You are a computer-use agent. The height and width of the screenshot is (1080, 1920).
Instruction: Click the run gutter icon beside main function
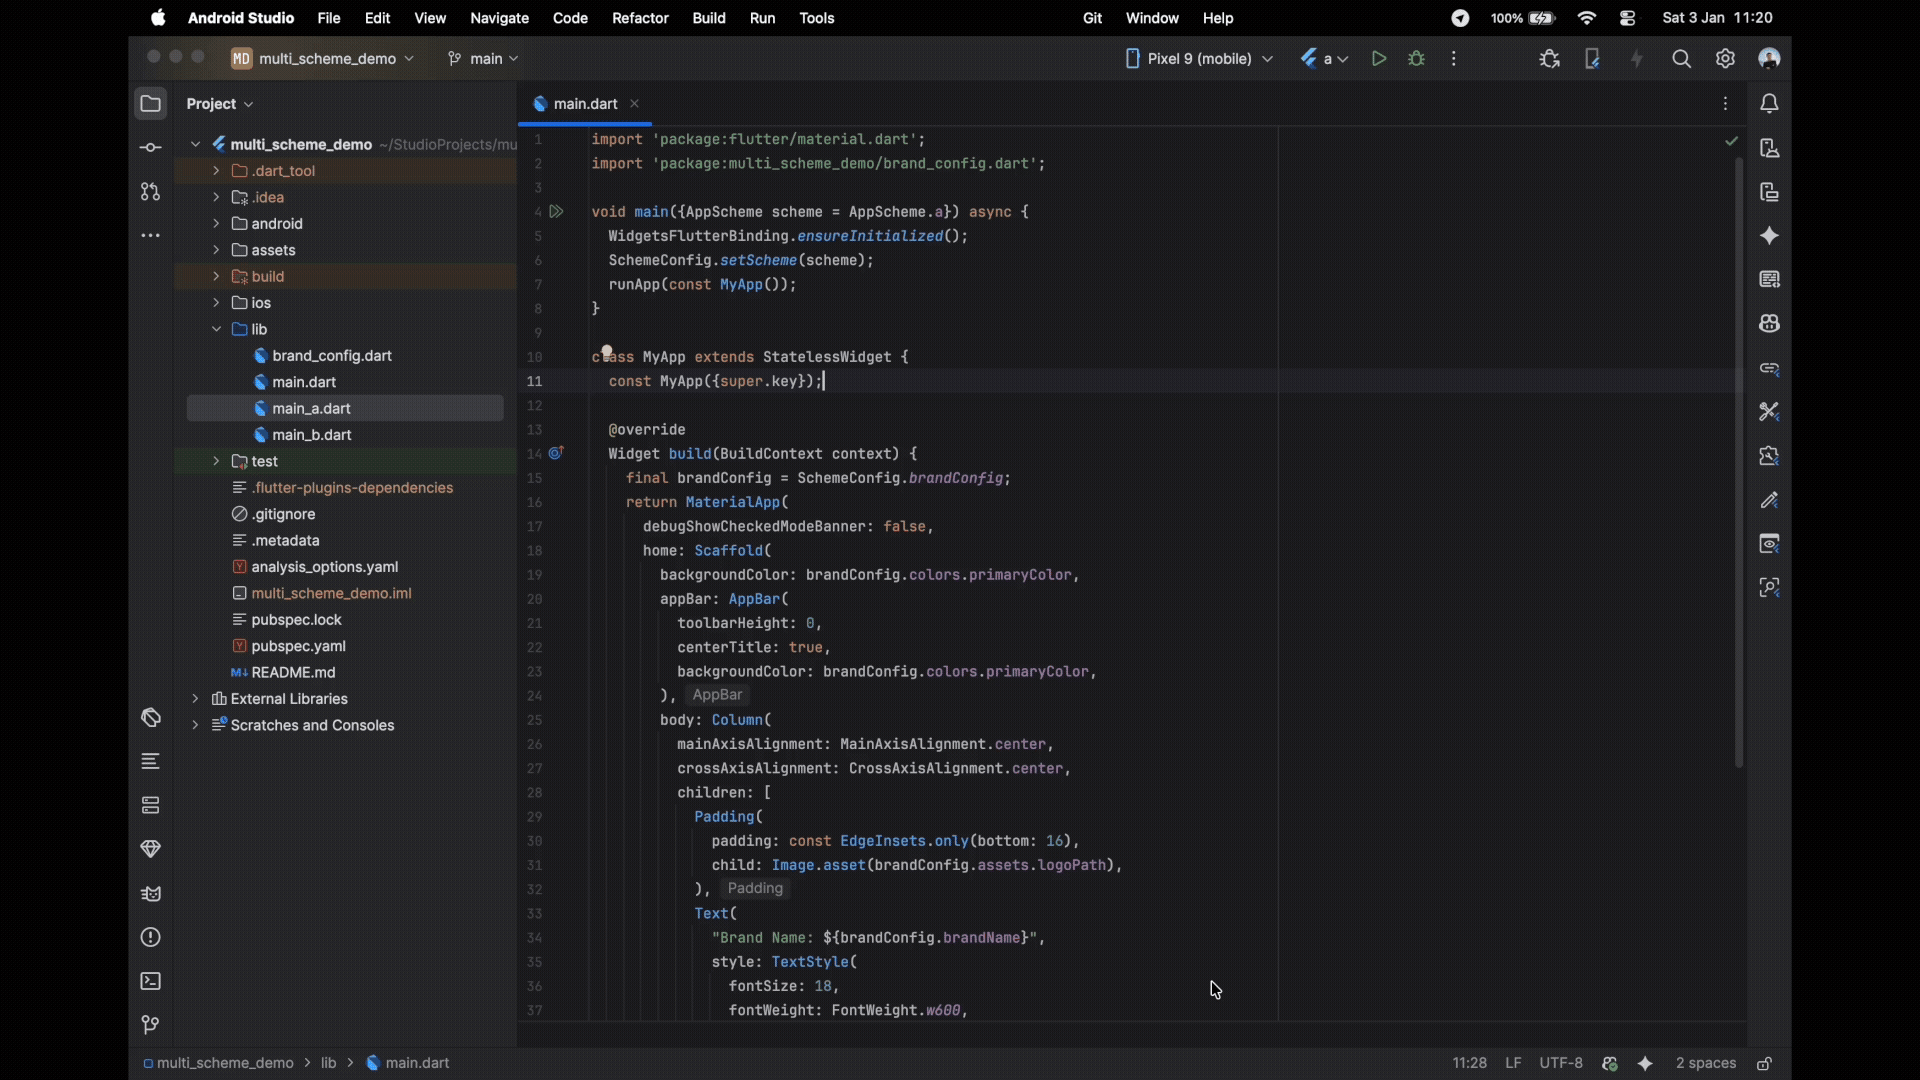pos(557,212)
